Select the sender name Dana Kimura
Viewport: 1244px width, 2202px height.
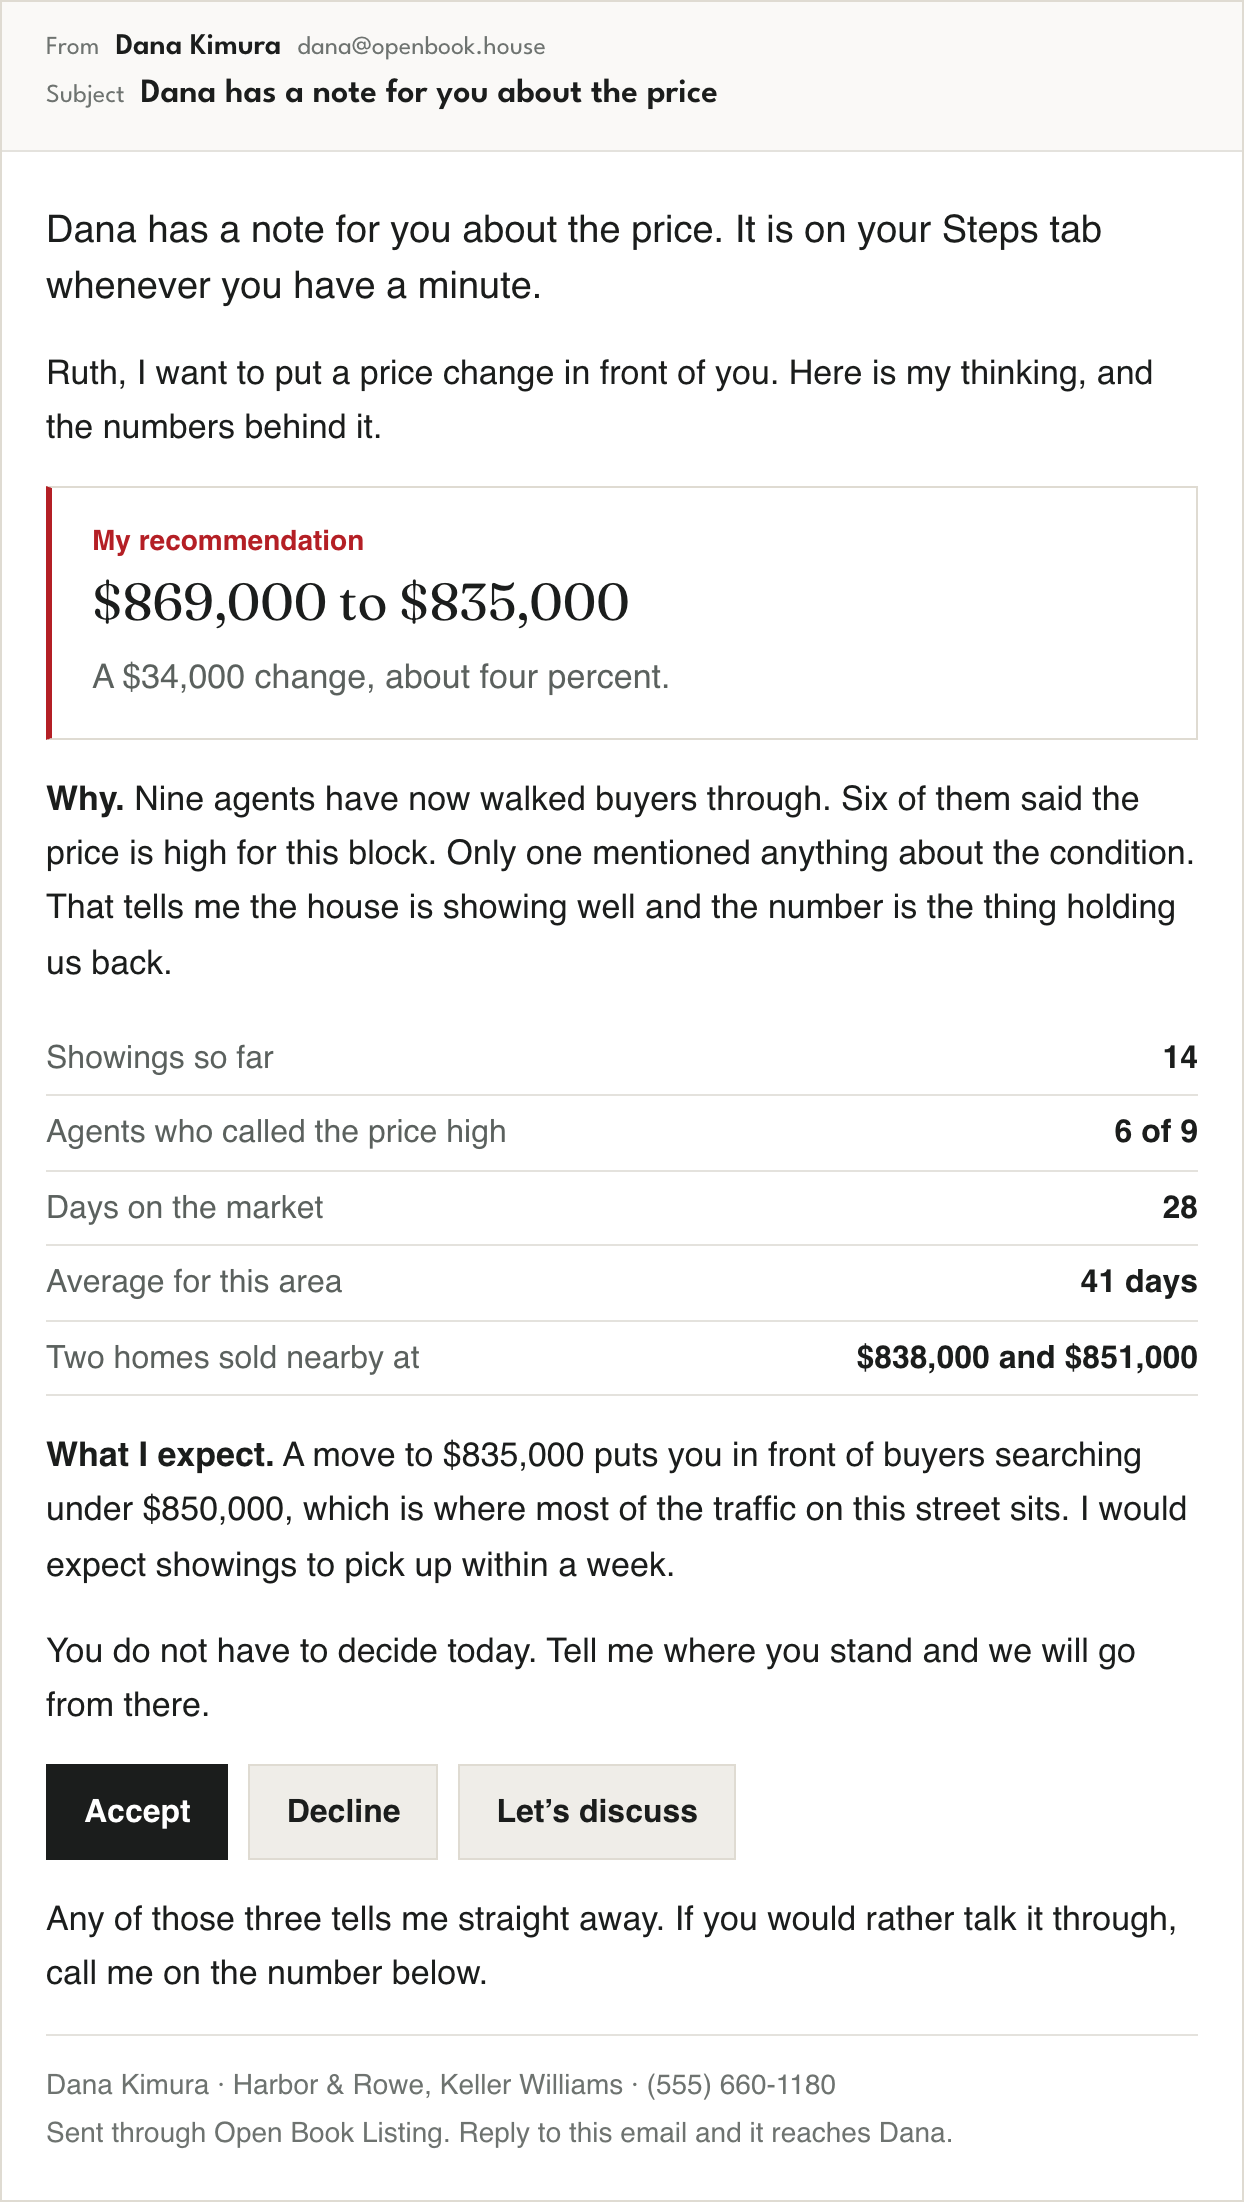(198, 45)
